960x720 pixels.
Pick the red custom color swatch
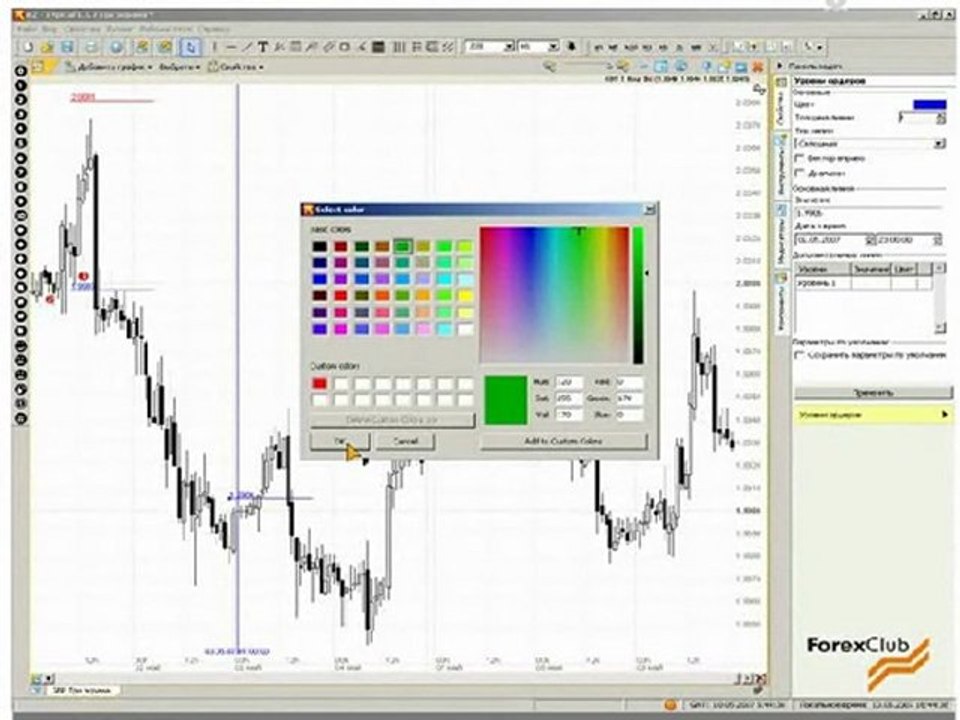point(320,384)
